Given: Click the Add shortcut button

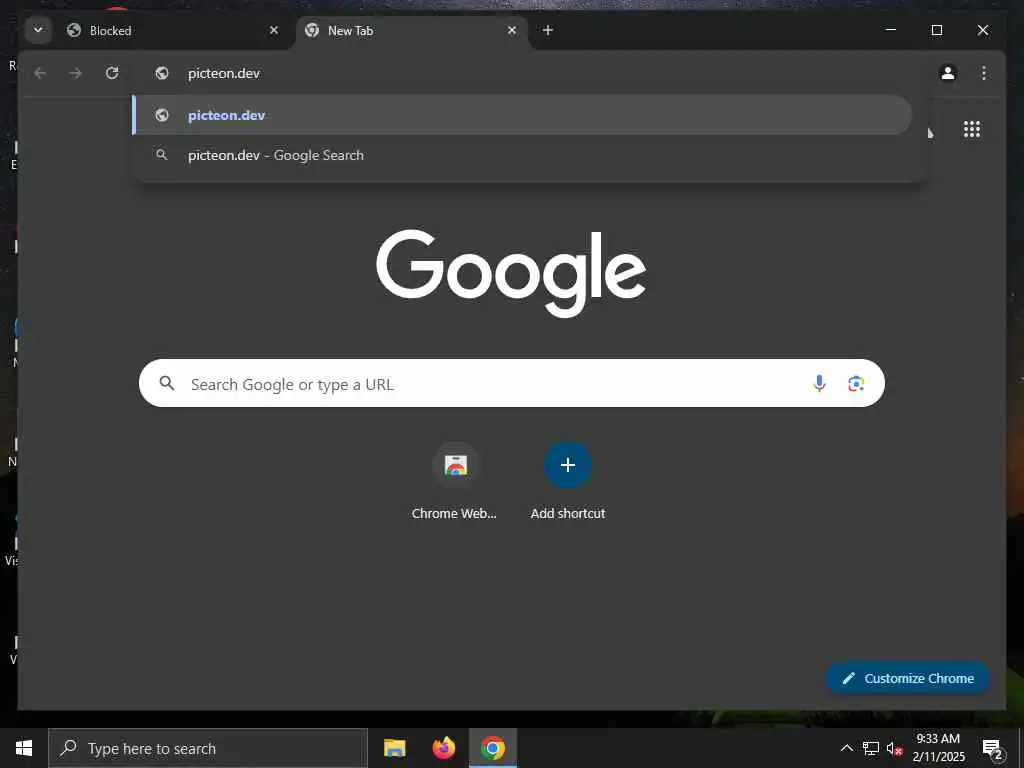Looking at the screenshot, I should click(x=568, y=482).
